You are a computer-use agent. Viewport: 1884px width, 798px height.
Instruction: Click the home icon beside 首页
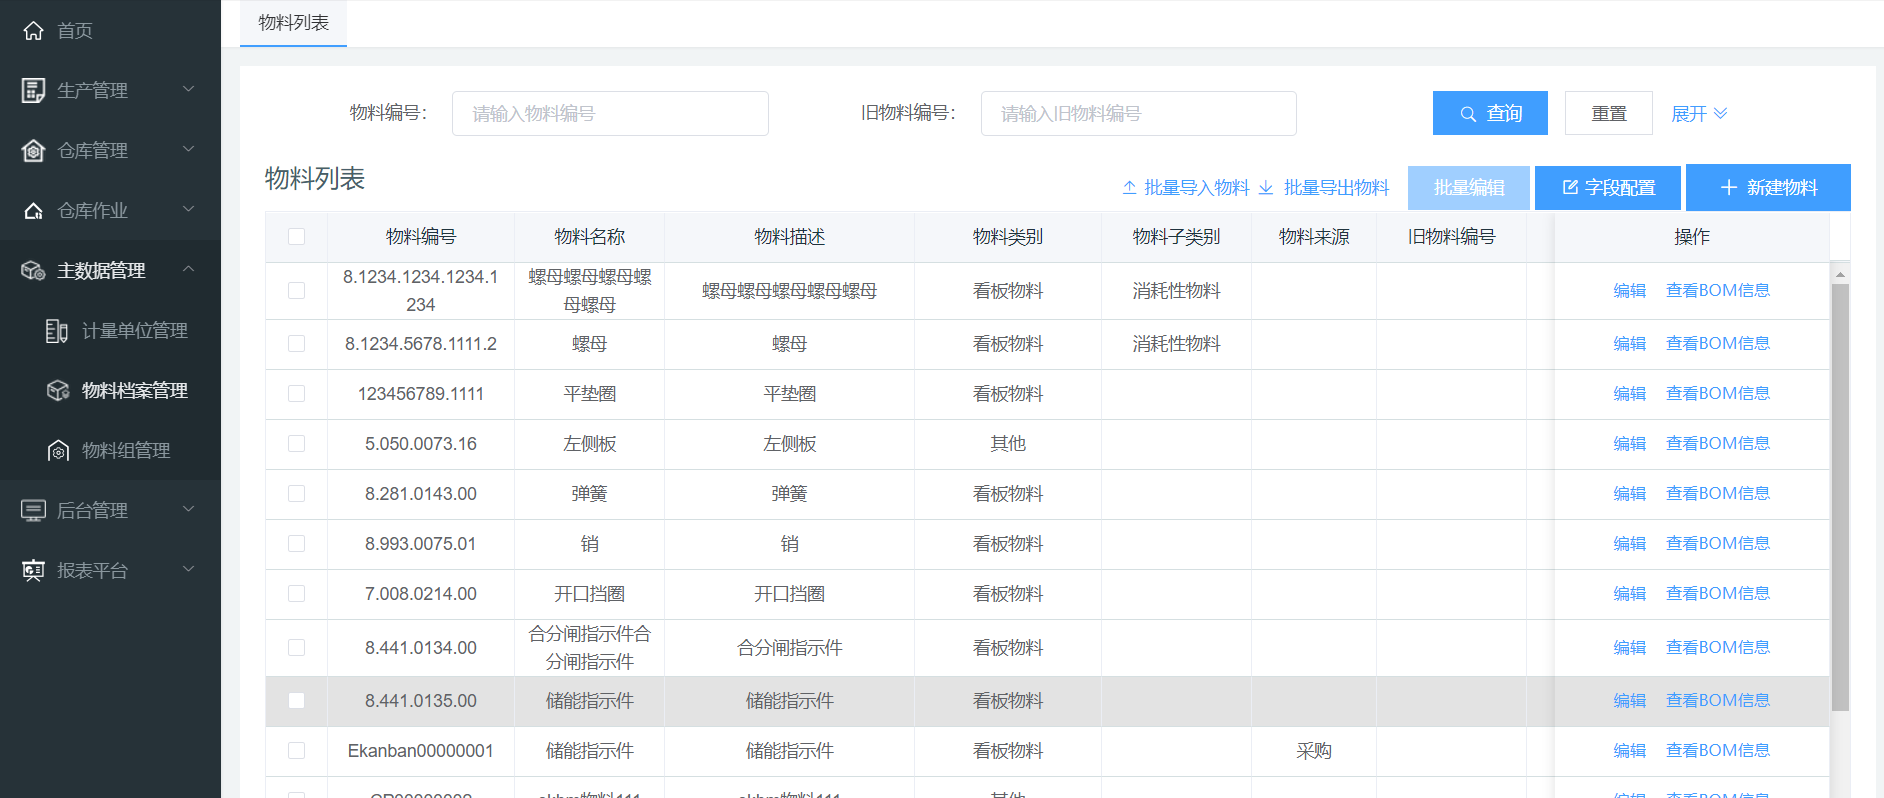(33, 31)
